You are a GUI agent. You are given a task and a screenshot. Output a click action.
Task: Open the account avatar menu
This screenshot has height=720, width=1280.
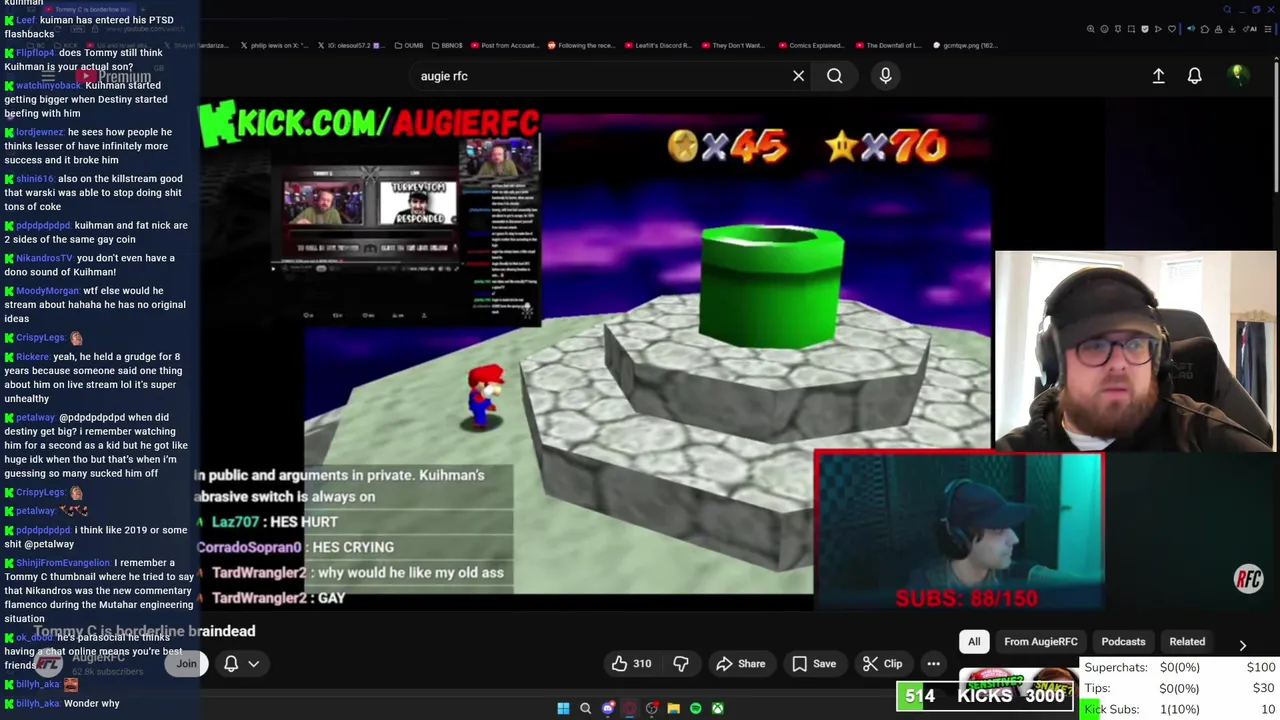[1237, 75]
